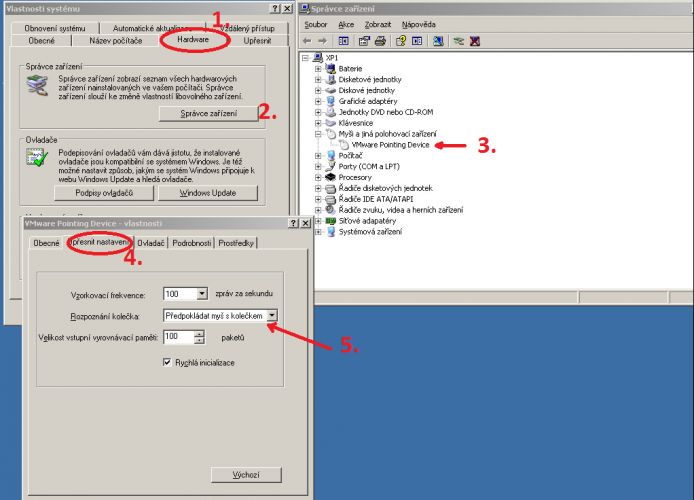Open the Akce menu
The width and height of the screenshot is (694, 500).
tap(346, 25)
